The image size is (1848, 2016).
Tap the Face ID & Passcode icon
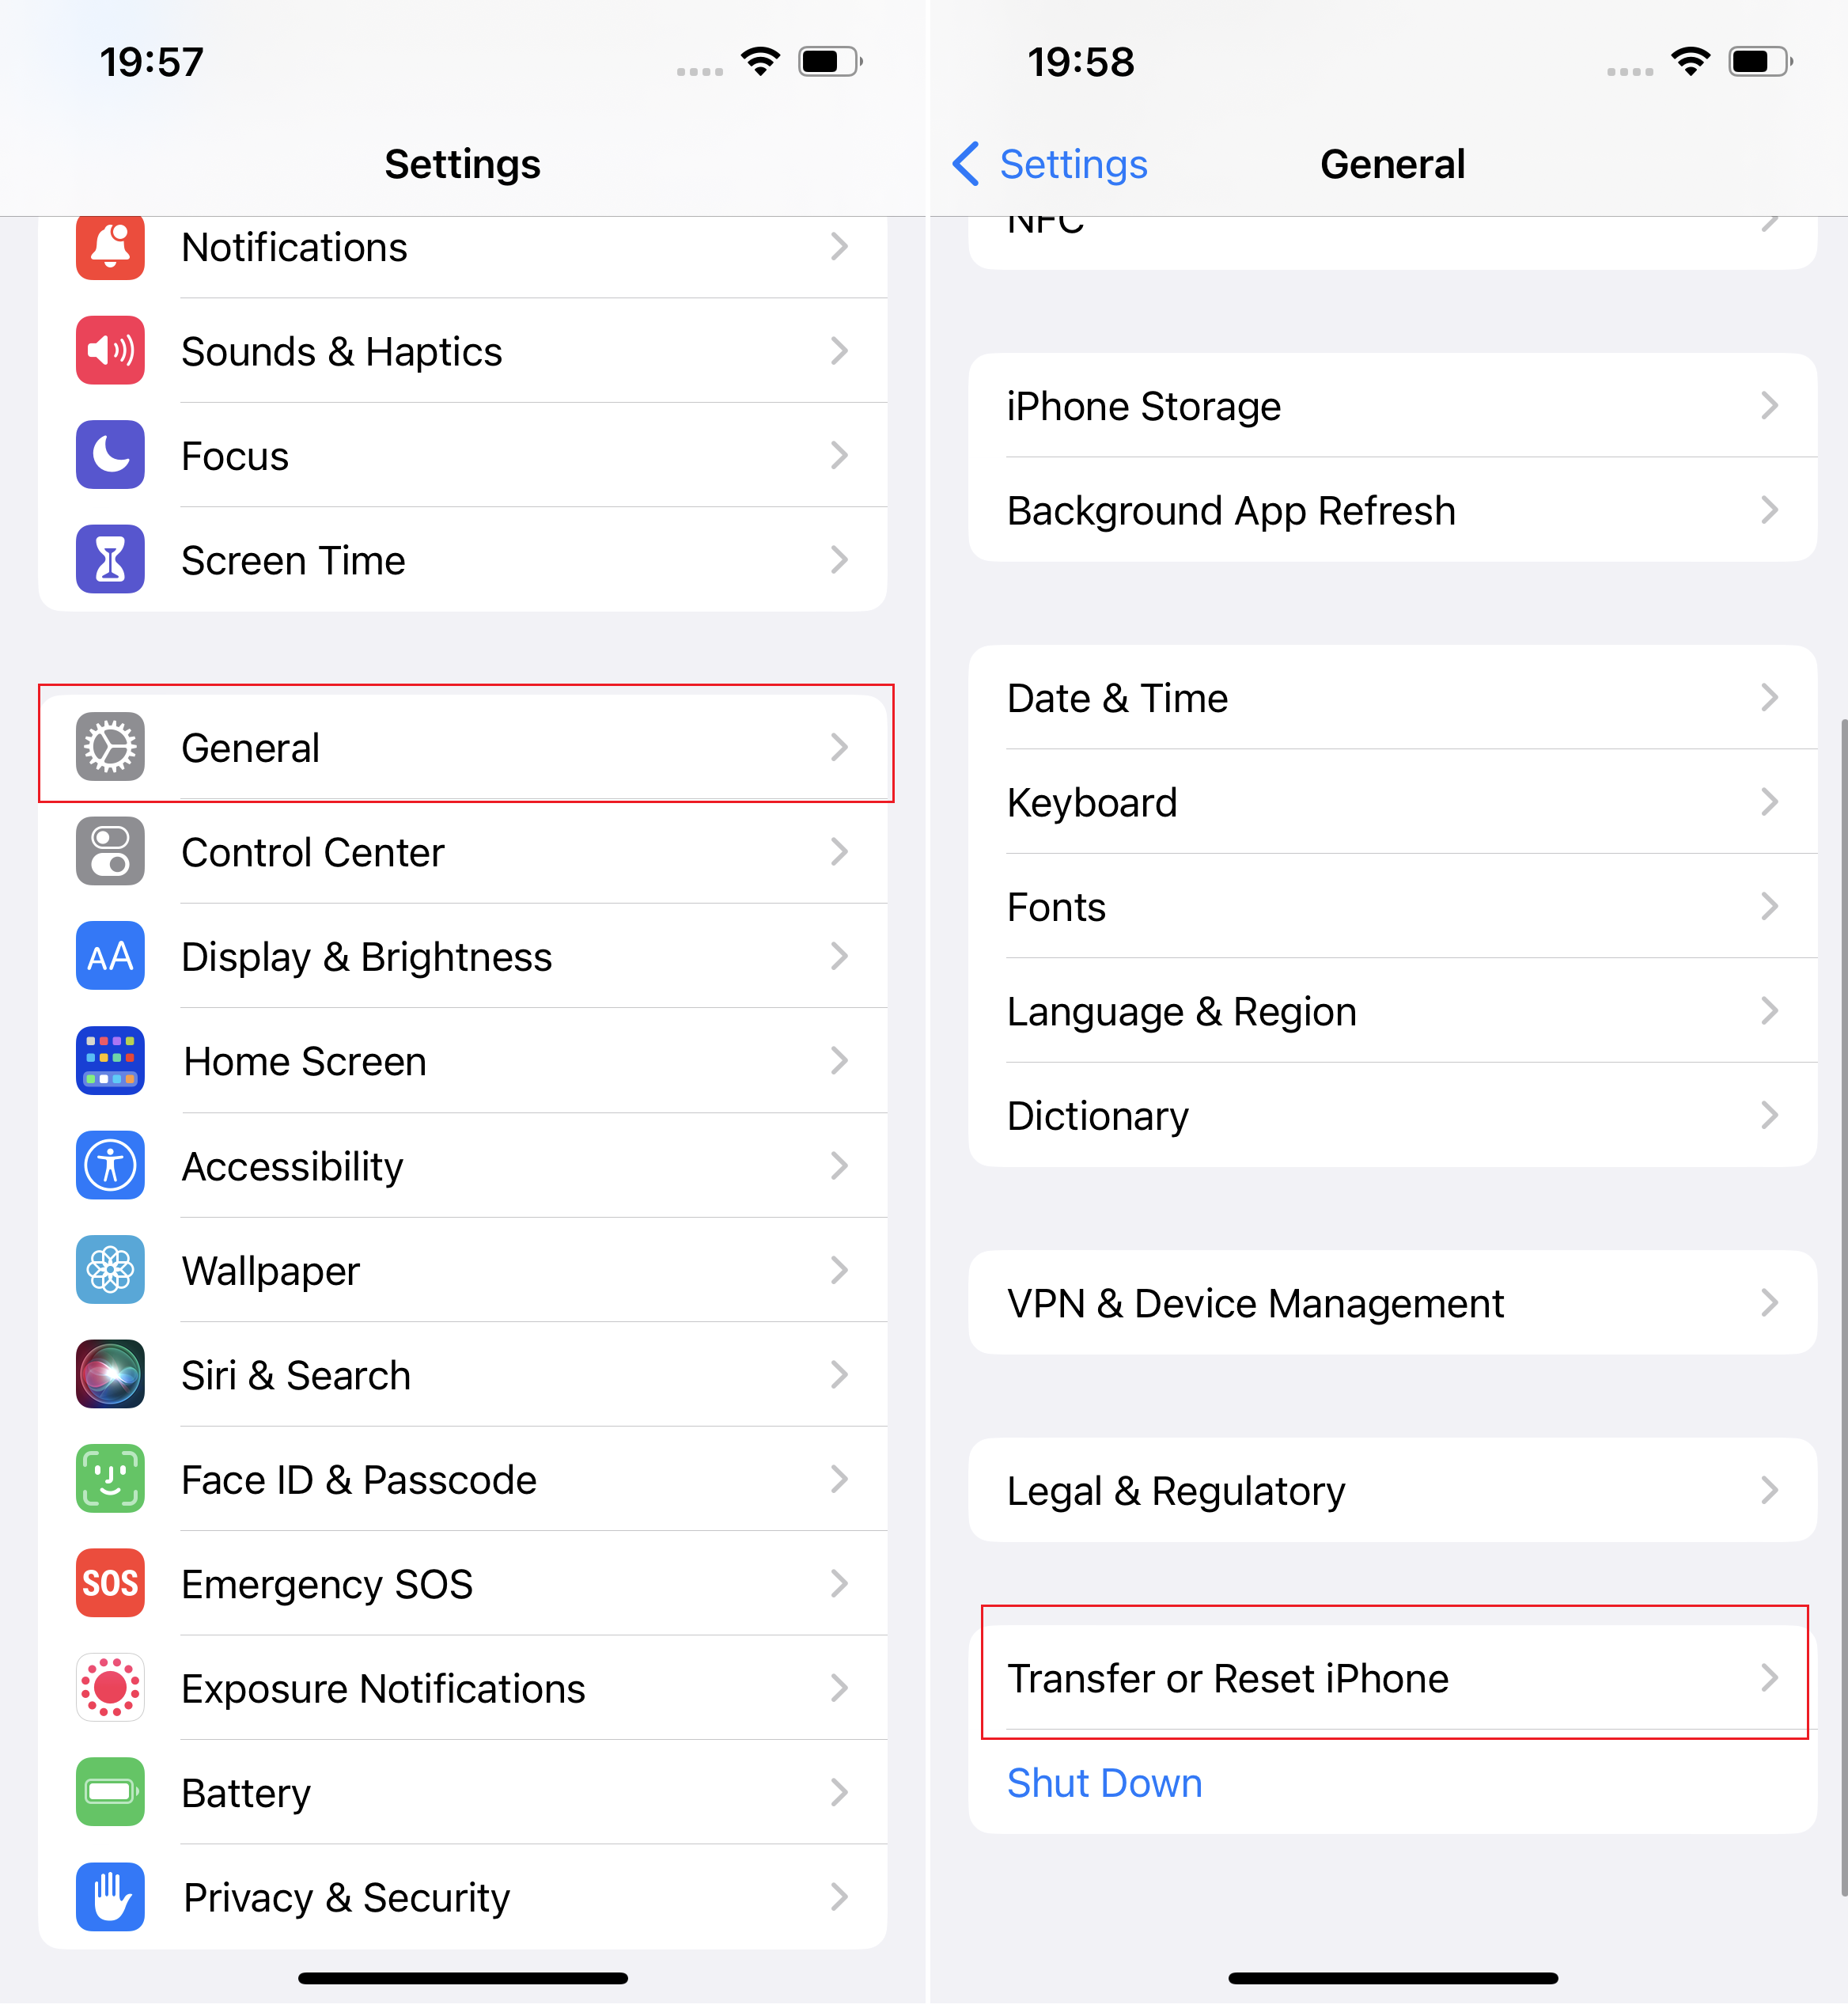(110, 1480)
